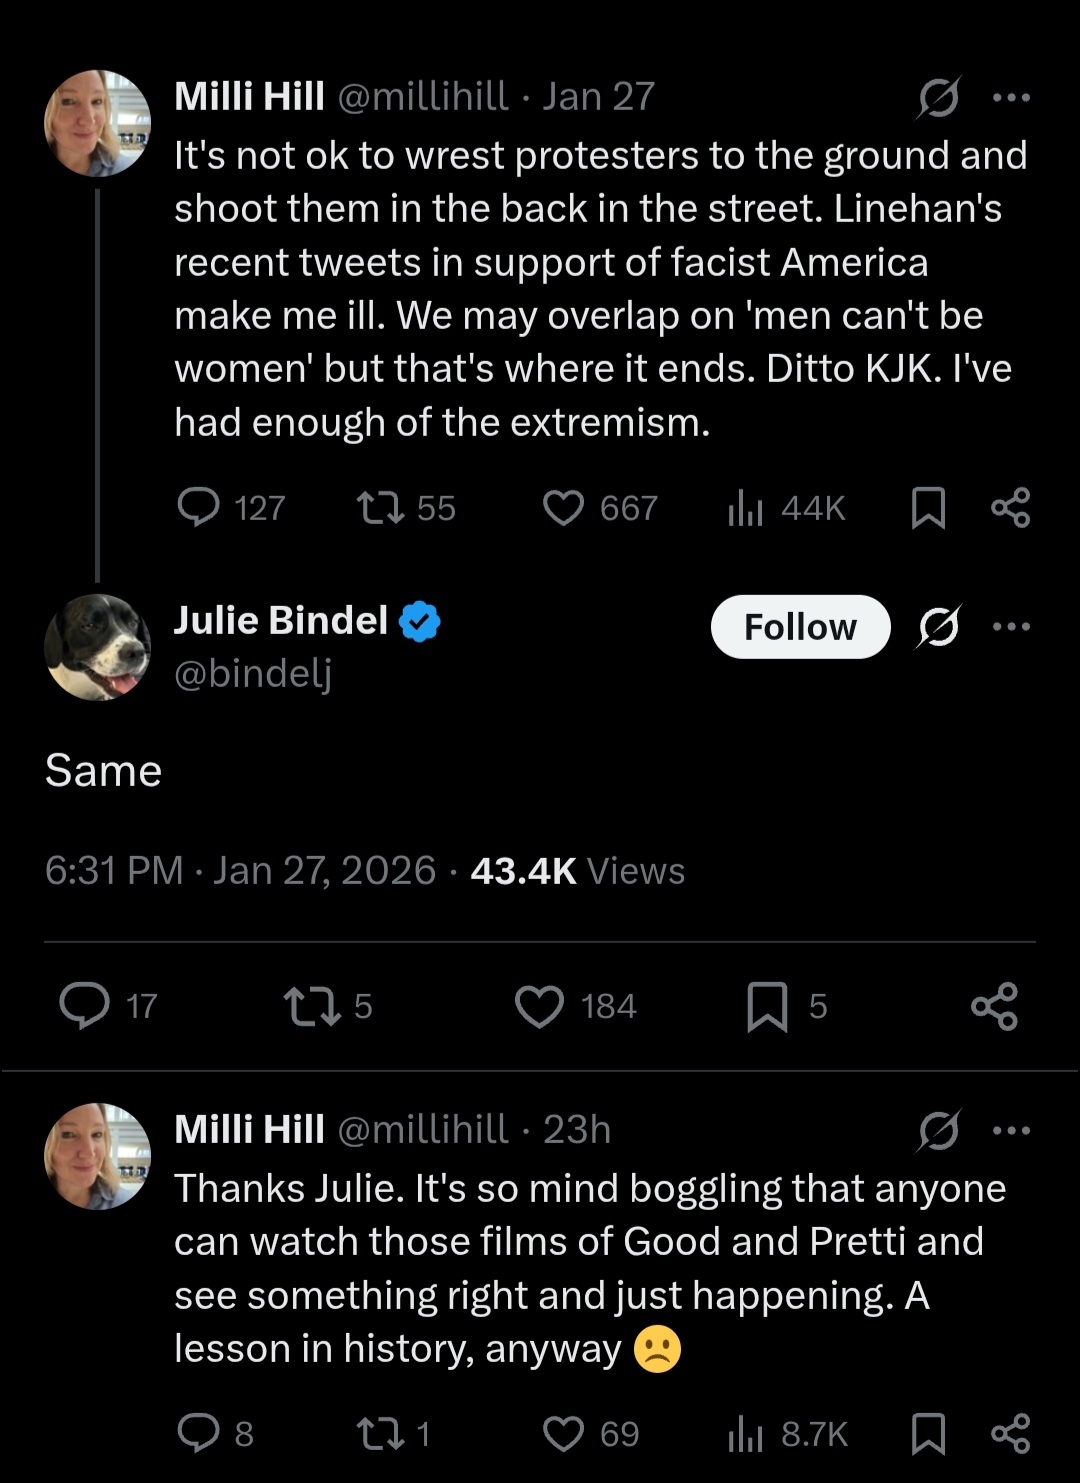
Task: Like Milli Hill's reply with 69 likes
Action: (563, 1433)
